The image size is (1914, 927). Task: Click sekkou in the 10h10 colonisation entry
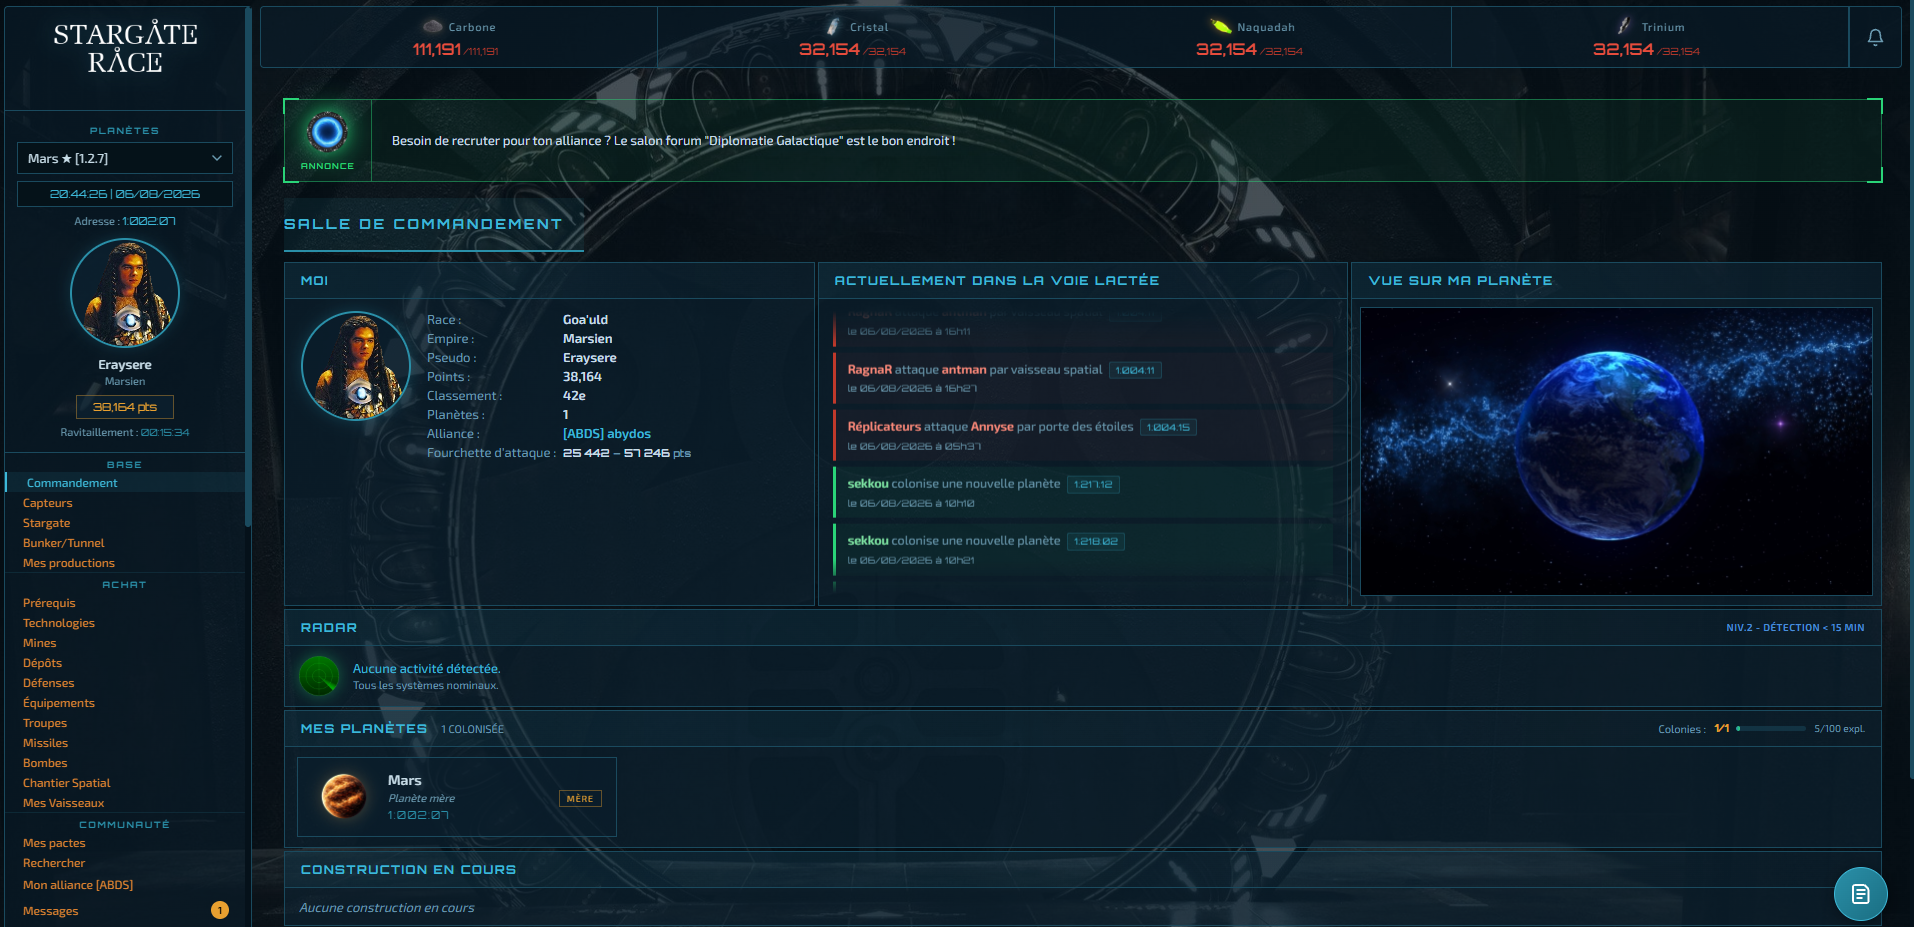(868, 484)
